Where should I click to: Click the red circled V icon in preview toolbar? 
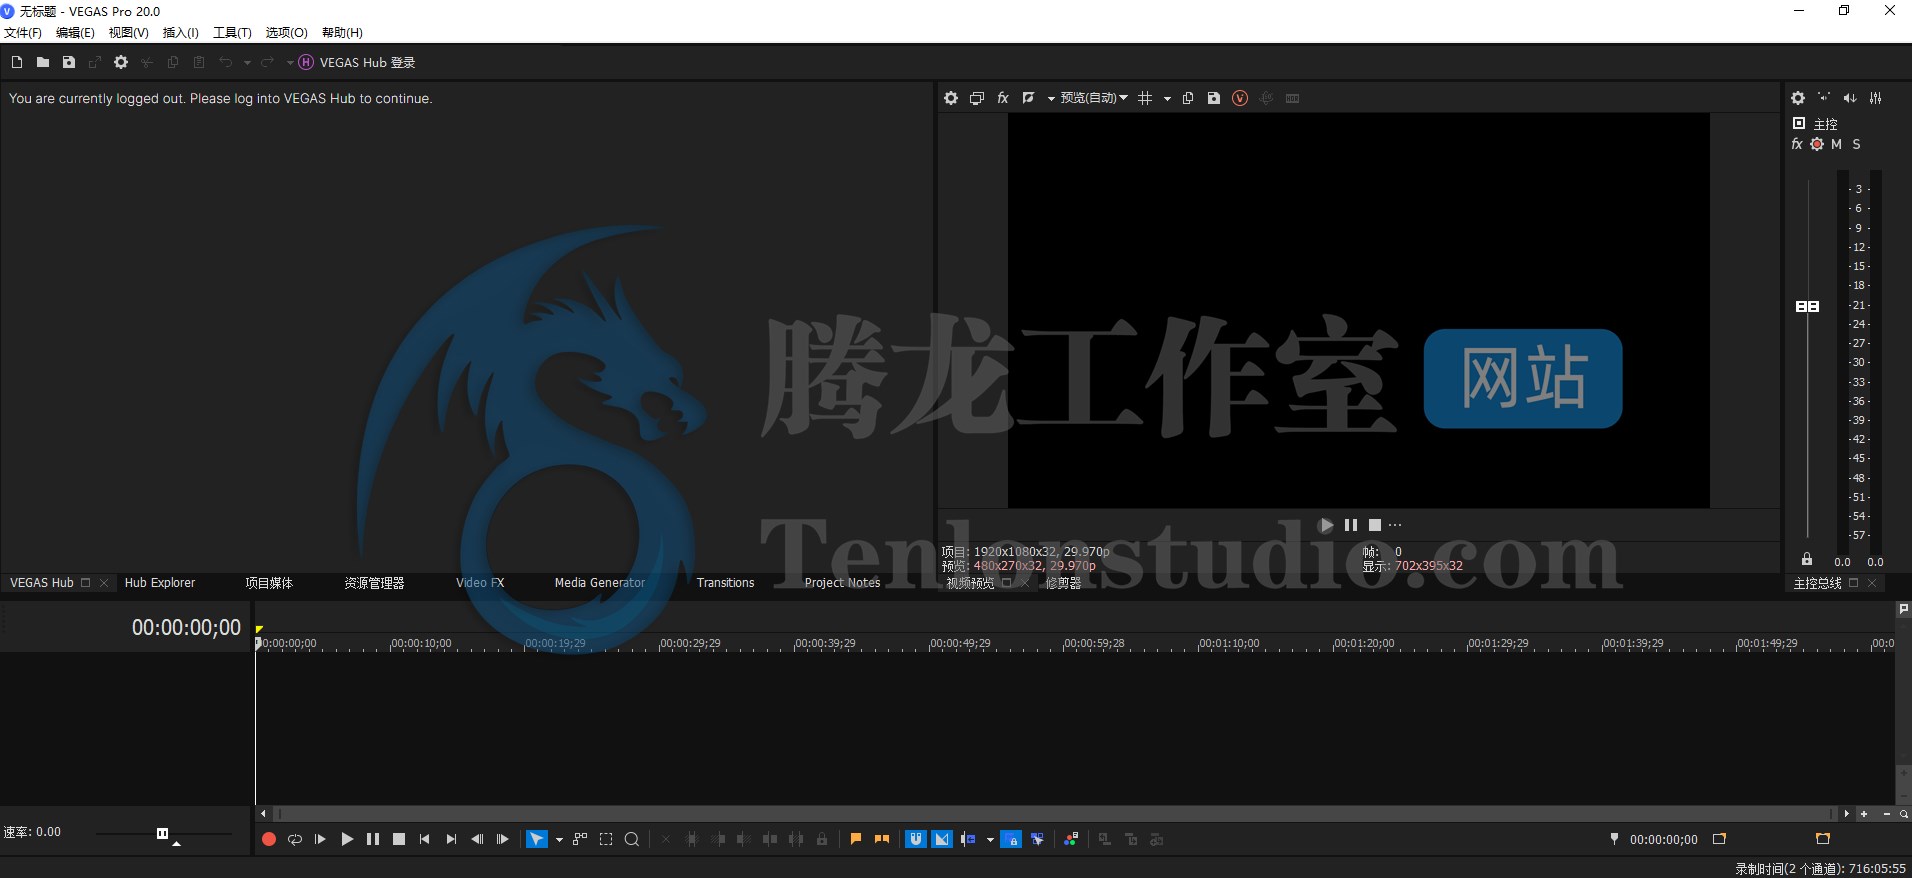tap(1240, 98)
